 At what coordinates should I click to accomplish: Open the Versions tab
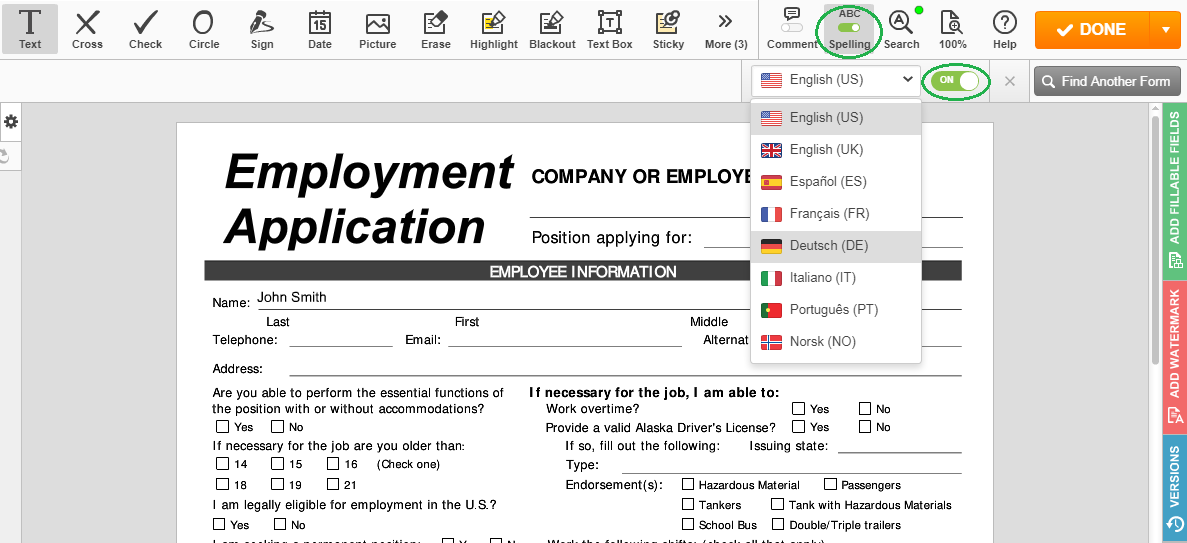pyautogui.click(x=1174, y=488)
